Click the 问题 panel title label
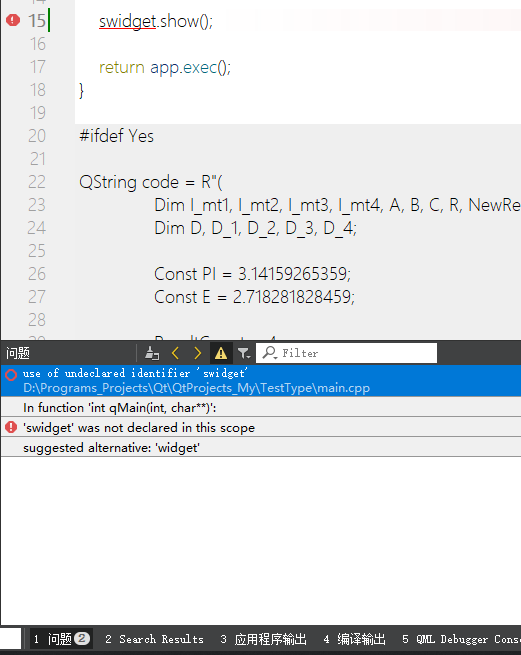This screenshot has height=655, width=521. [x=18, y=353]
